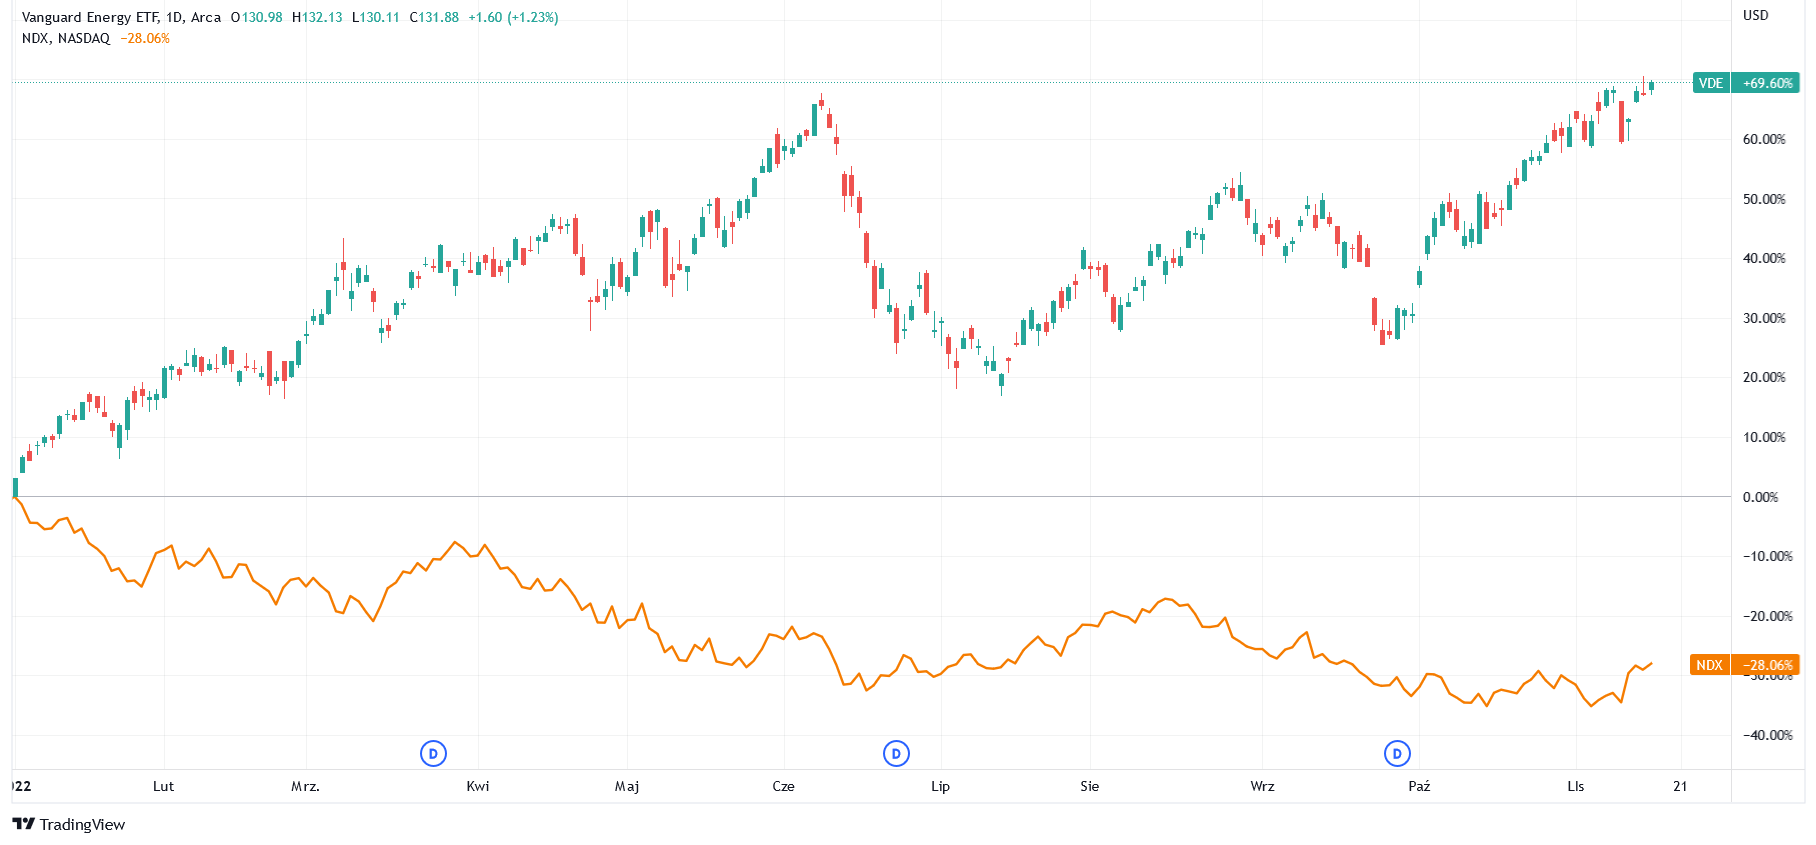
Task: Click the Maj month label
Action: [627, 786]
